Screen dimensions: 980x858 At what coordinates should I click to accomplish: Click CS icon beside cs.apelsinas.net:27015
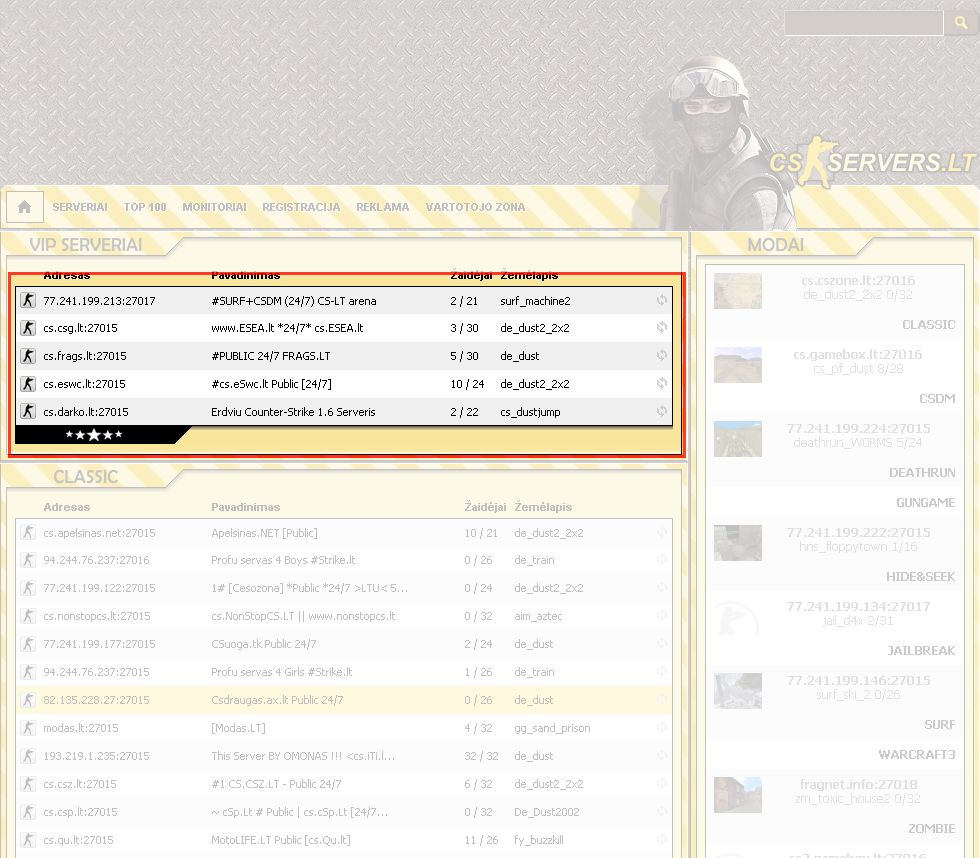[x=28, y=532]
